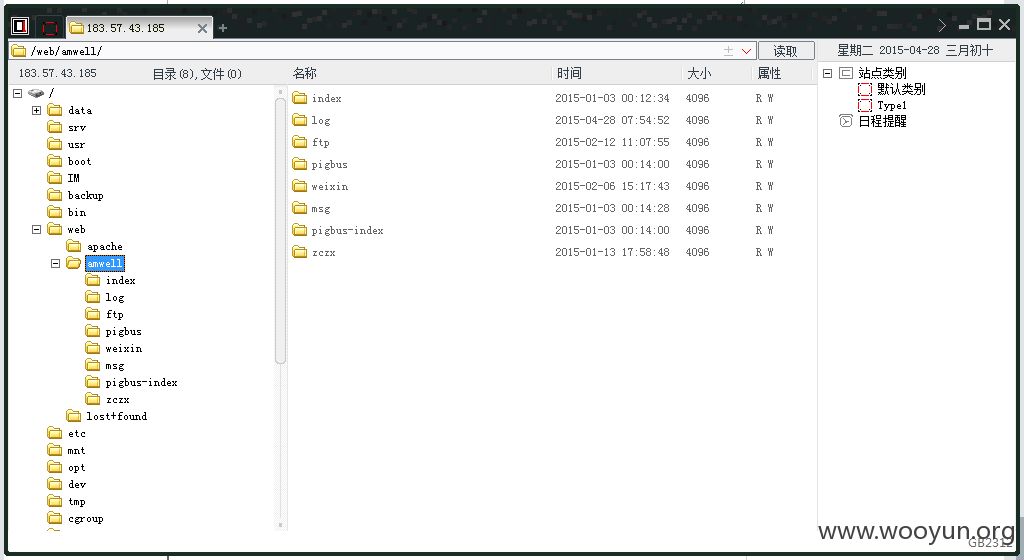Click the zczx folder icon in tree
Image resolution: width=1024 pixels, height=560 pixels.
coord(93,399)
